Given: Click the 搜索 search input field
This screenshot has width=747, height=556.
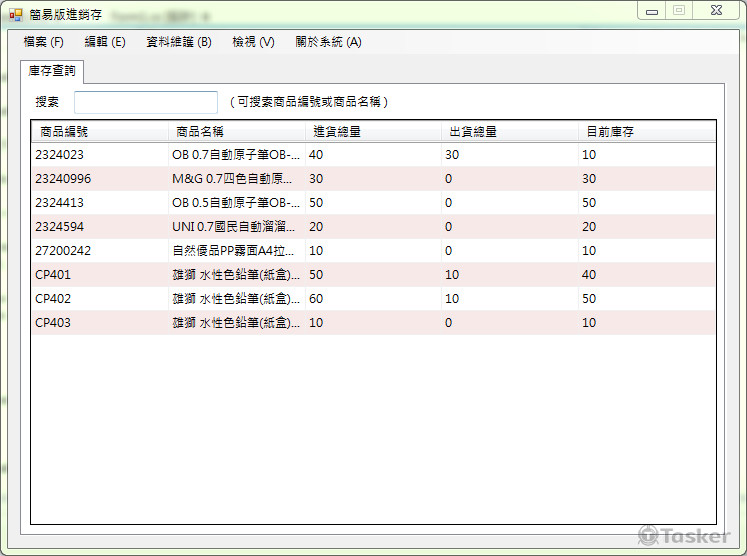Looking at the screenshot, I should click(x=146, y=102).
